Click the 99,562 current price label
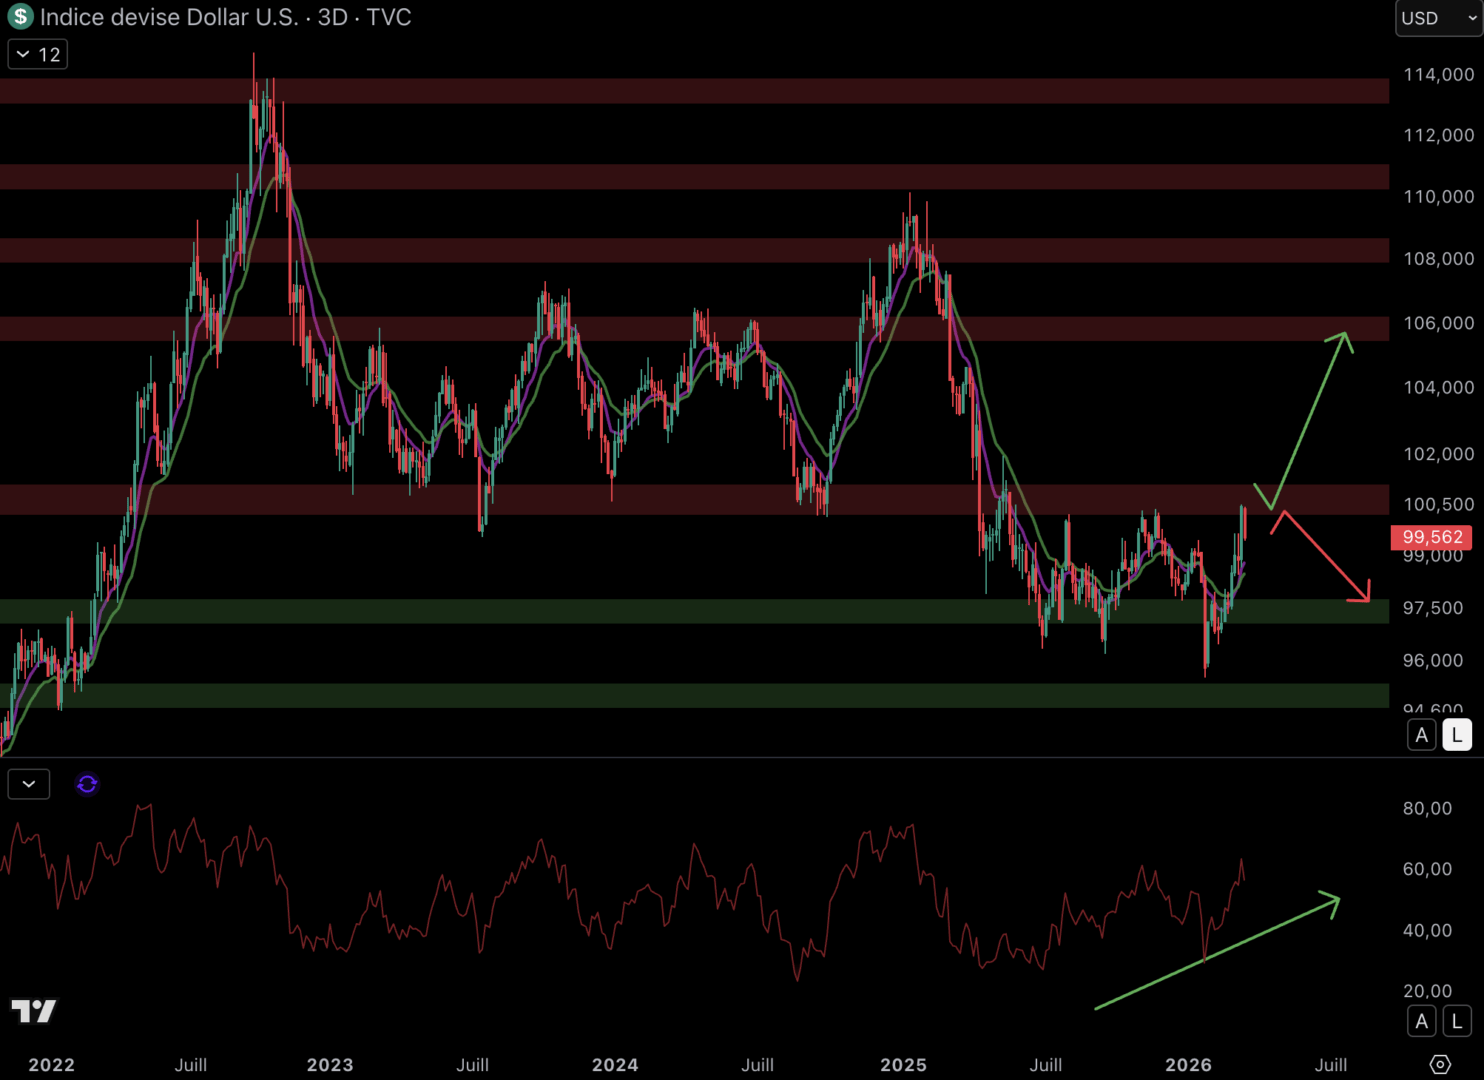 pos(1432,537)
